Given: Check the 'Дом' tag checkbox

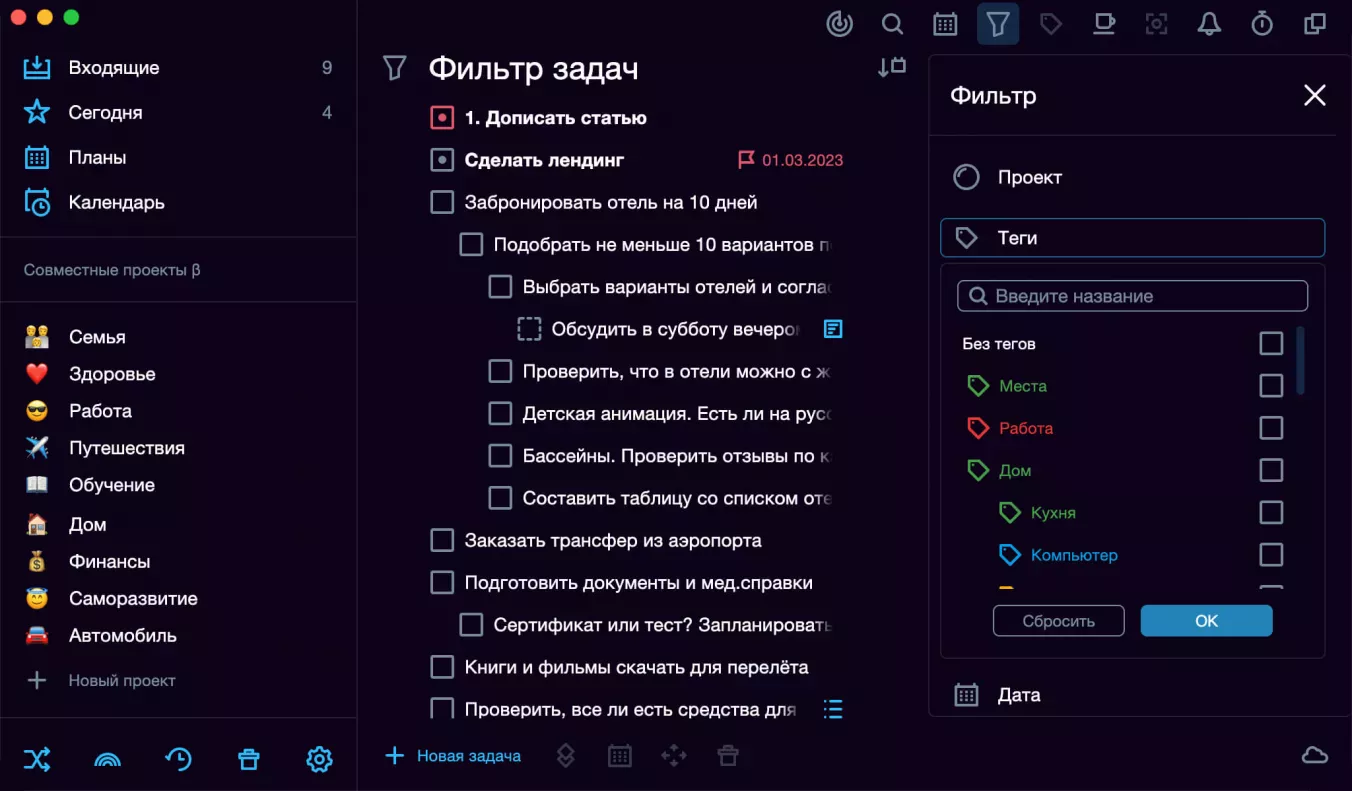Looking at the screenshot, I should tap(1271, 470).
